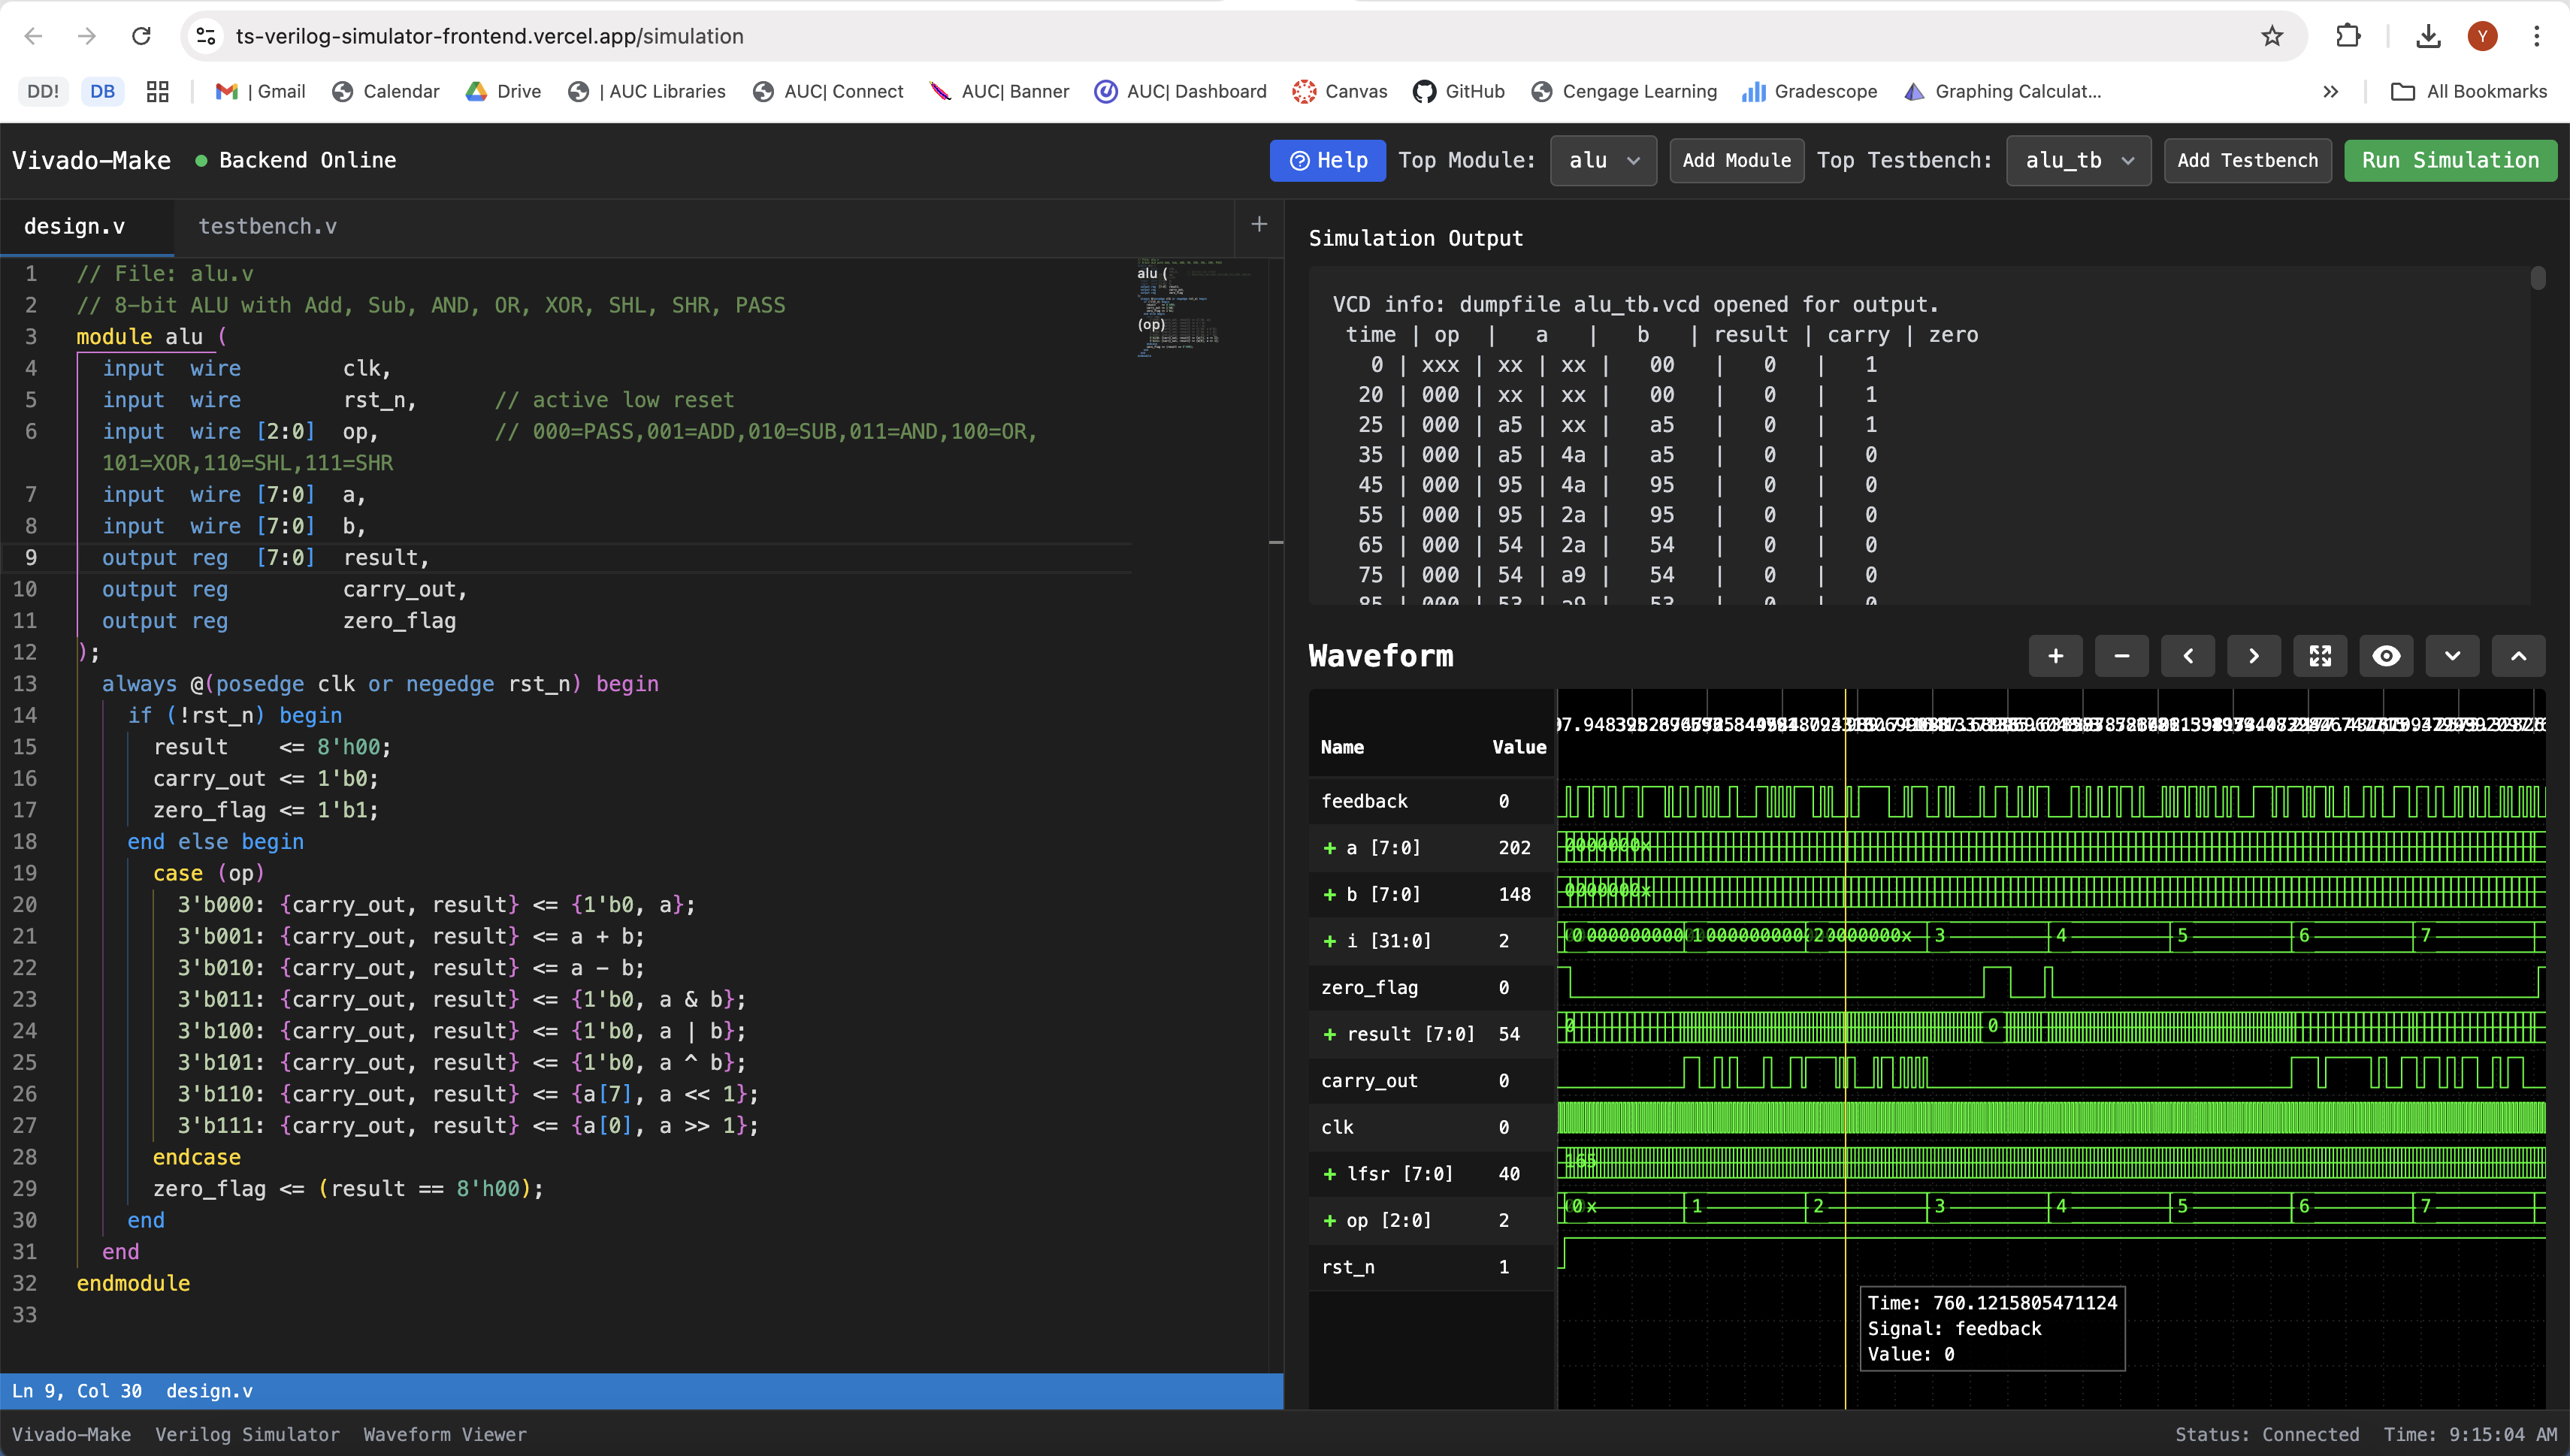This screenshot has width=2570, height=1456.
Task: Expand signal b [7:0] bits
Action: point(1329,894)
